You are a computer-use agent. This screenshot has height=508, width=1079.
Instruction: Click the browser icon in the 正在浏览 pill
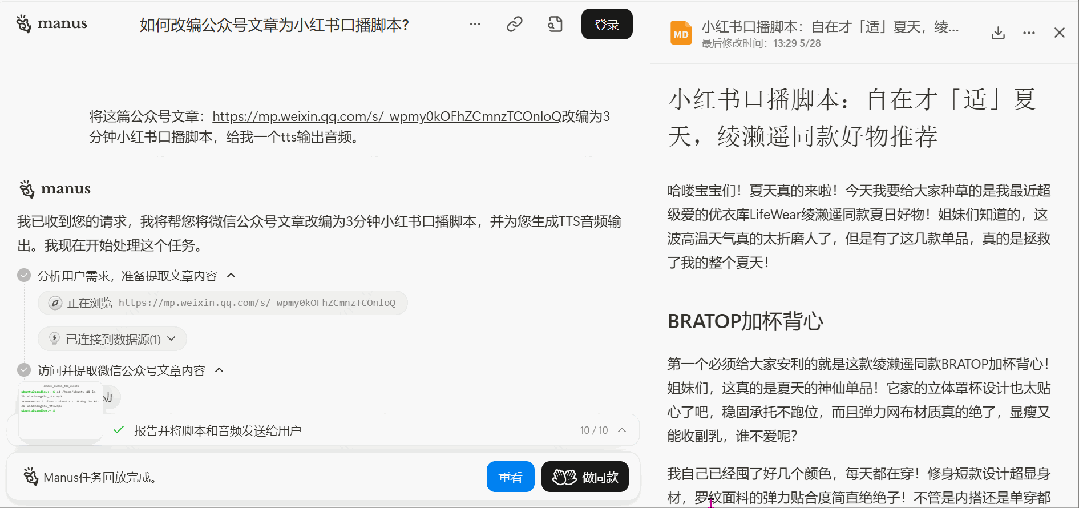(x=55, y=303)
